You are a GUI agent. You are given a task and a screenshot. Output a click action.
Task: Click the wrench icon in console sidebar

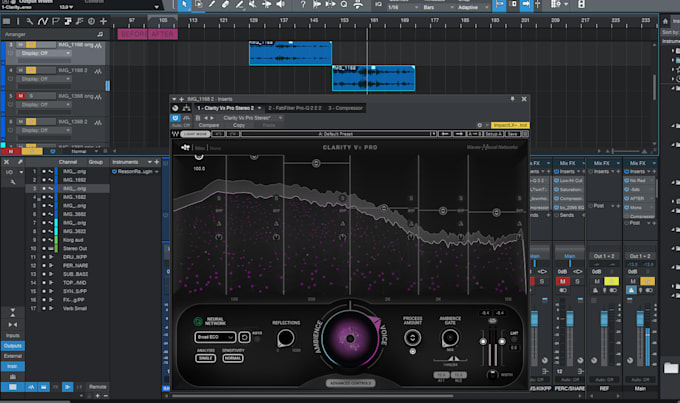13,182
